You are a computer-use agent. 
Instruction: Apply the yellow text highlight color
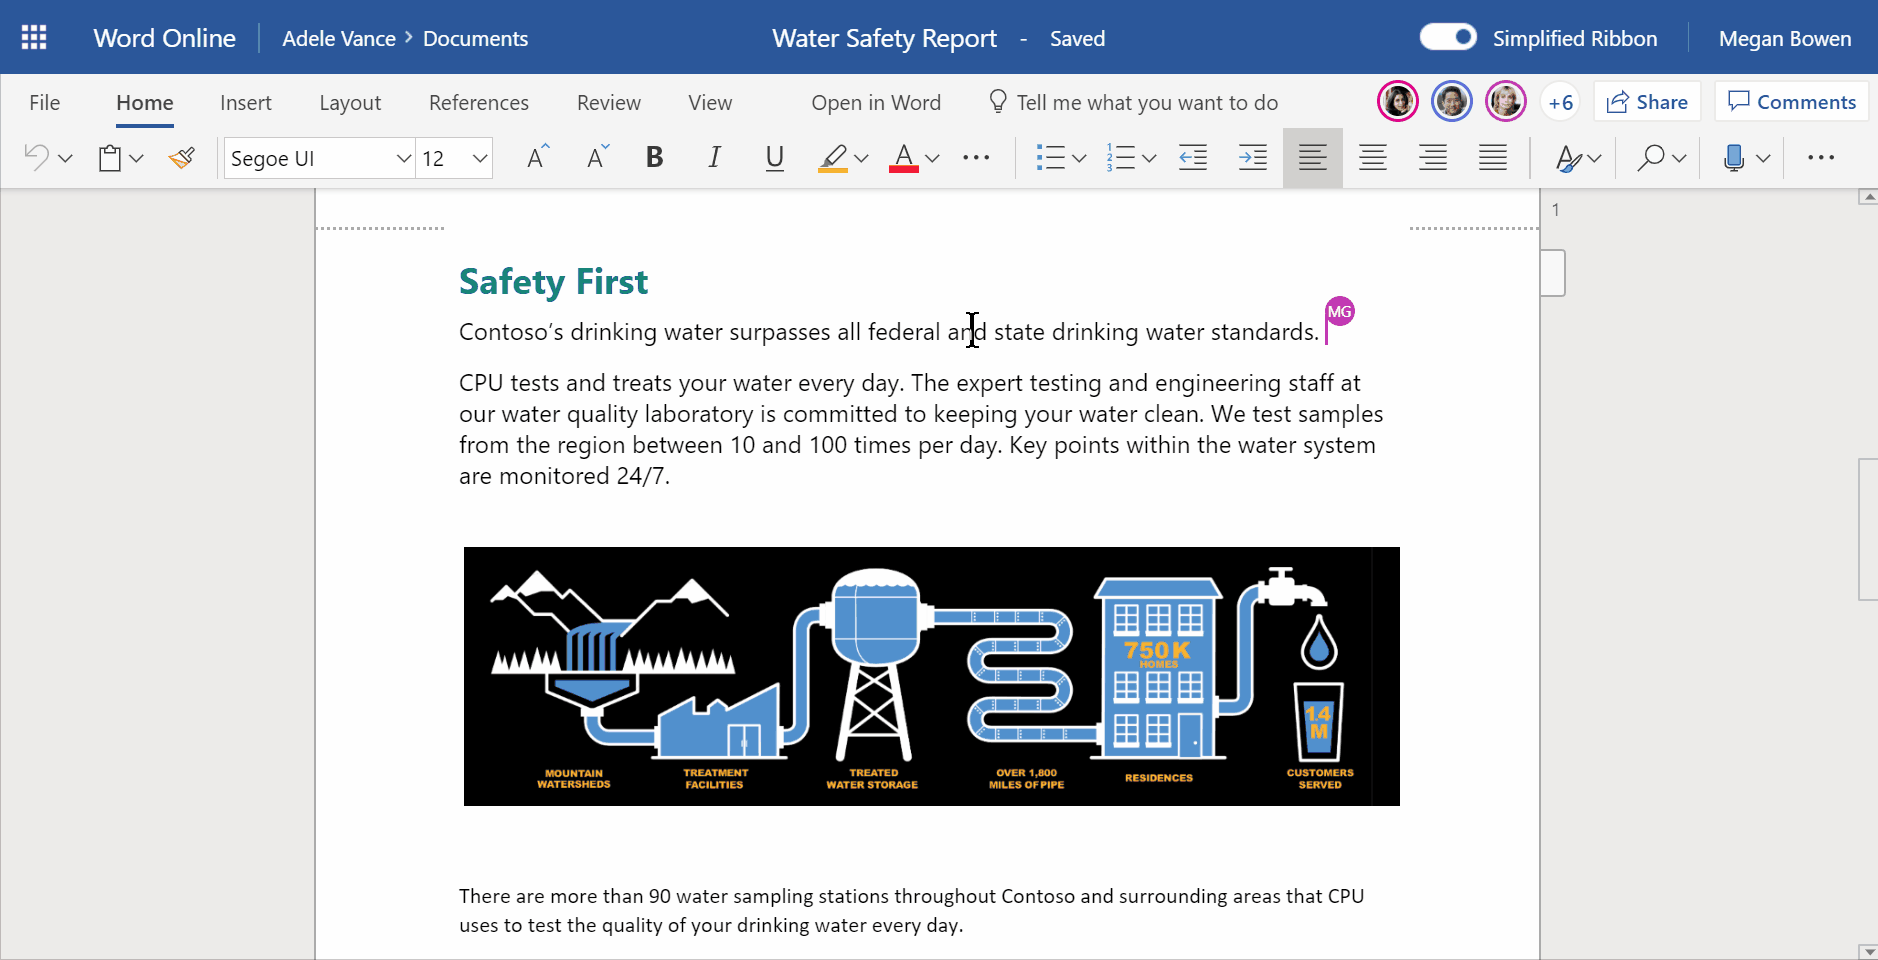833,158
